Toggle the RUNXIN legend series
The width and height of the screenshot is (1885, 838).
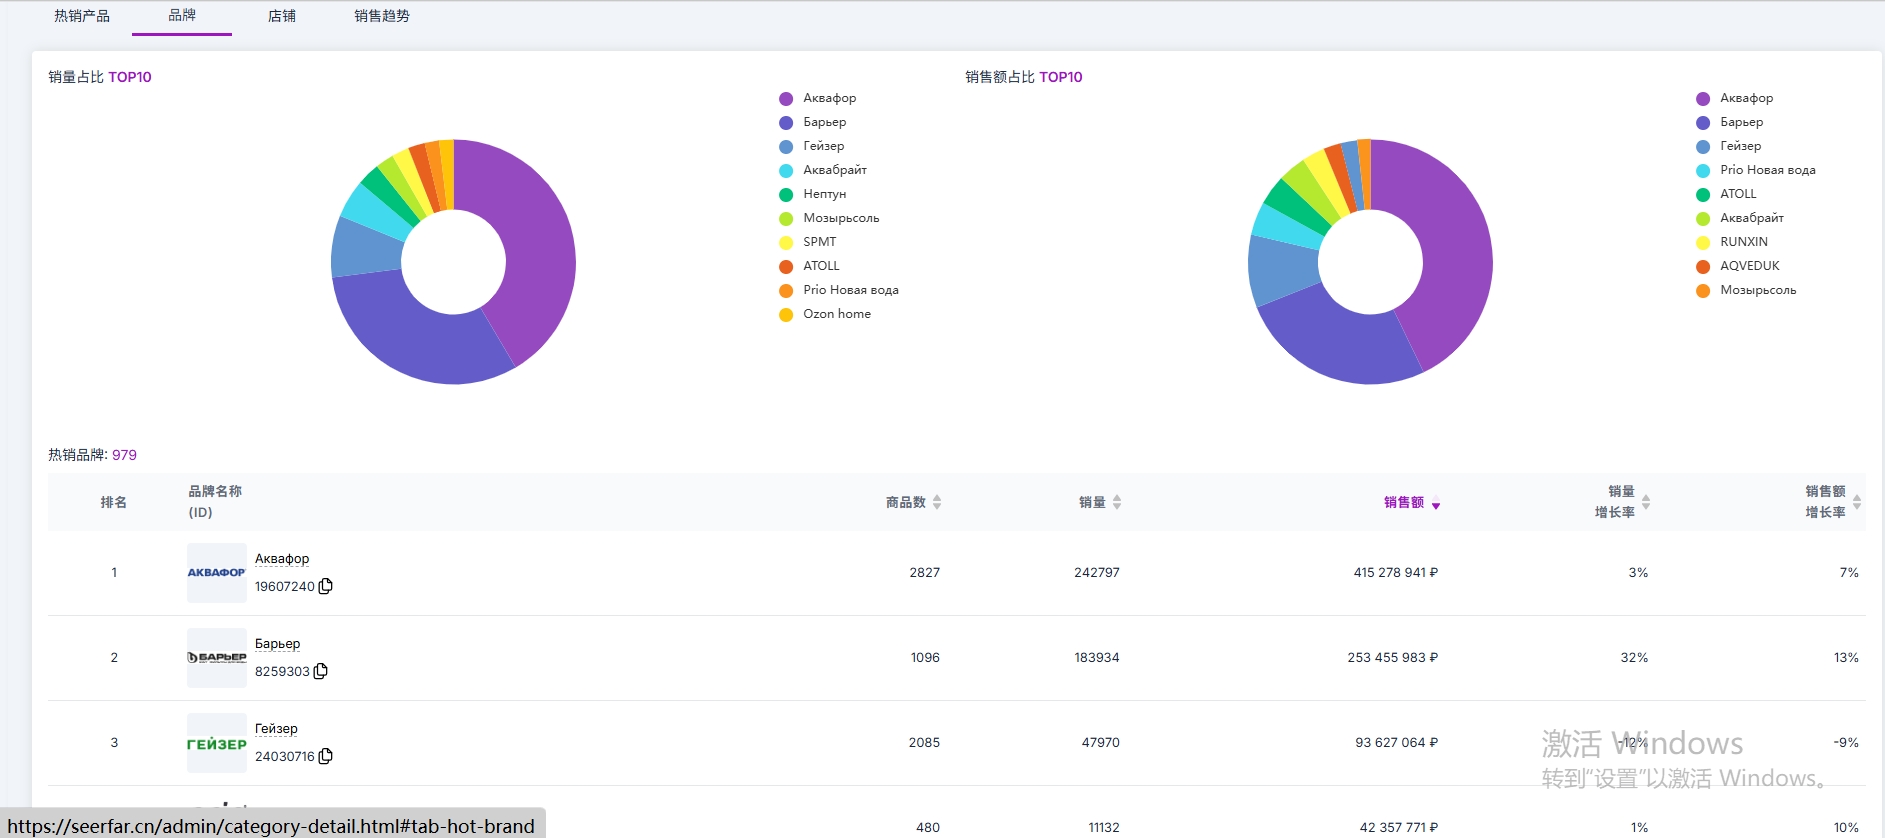[x=1732, y=242]
